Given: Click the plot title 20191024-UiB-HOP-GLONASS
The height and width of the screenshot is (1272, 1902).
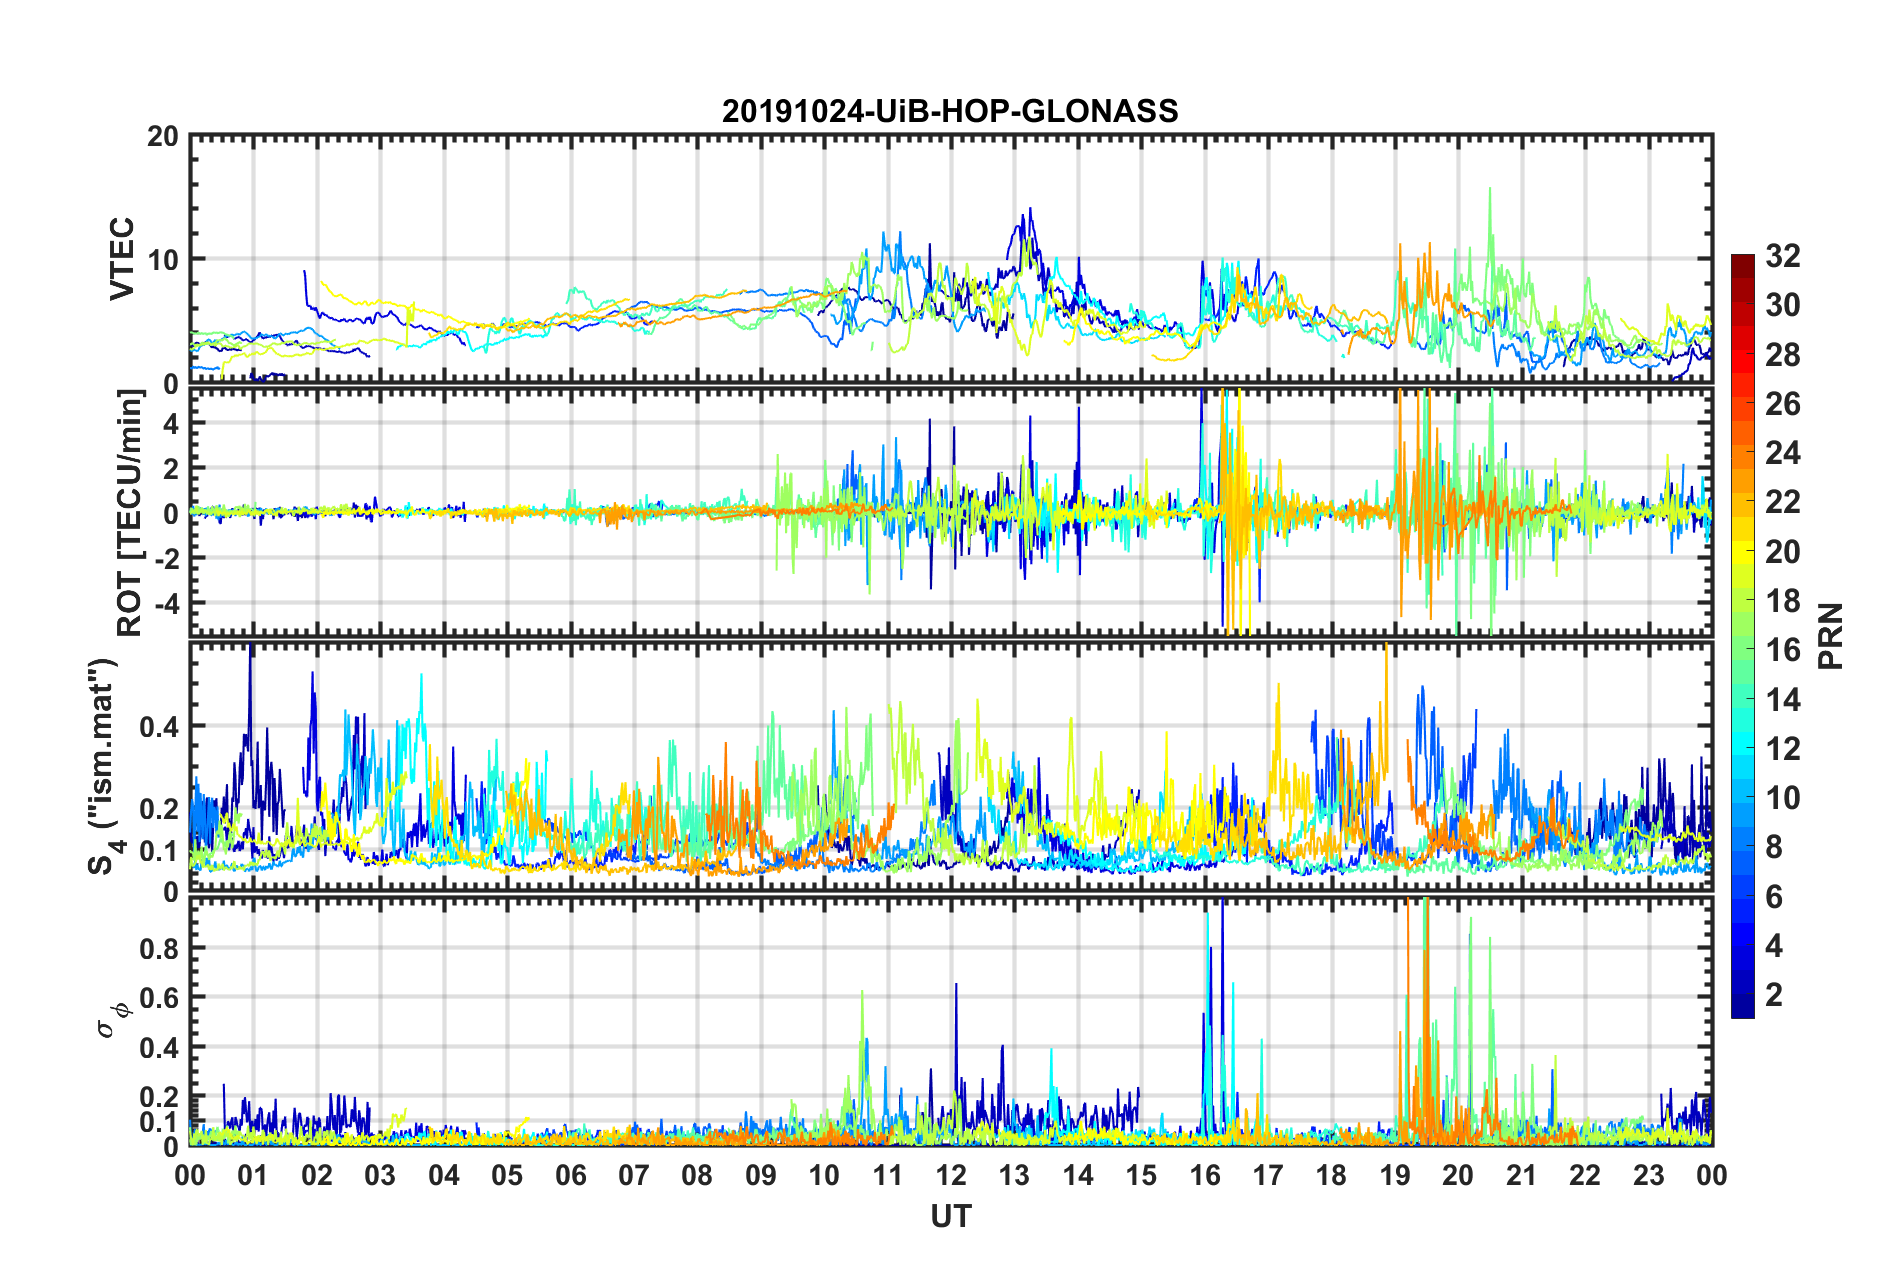Looking at the screenshot, I should [950, 111].
